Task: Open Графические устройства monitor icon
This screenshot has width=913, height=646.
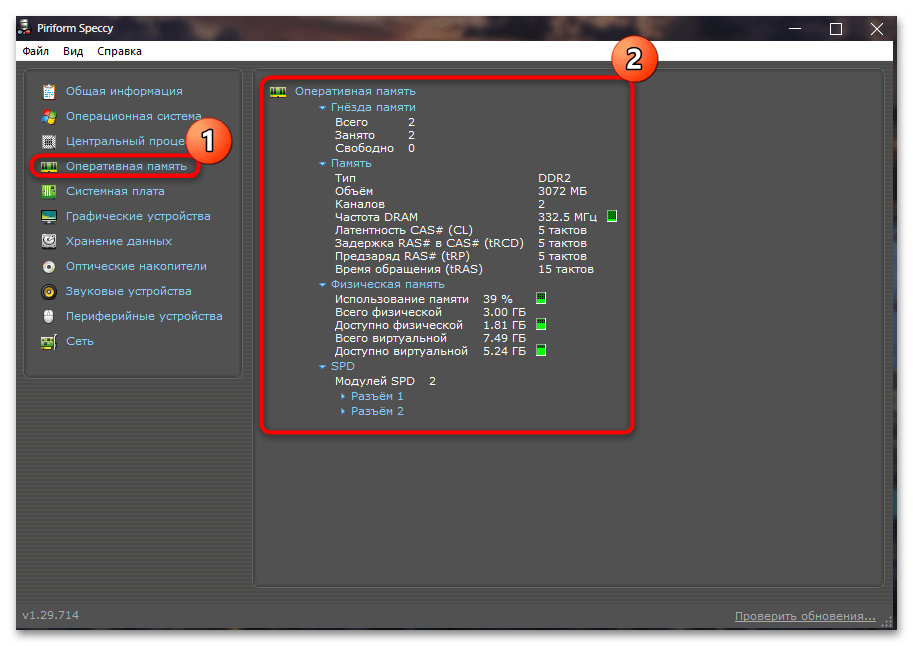Action: point(48,216)
